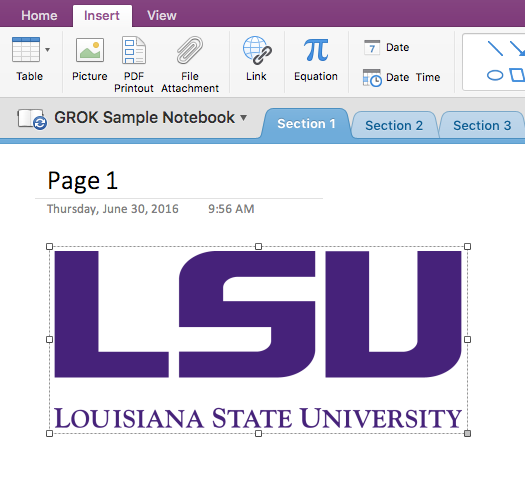Screen dimensions: 525x485
Task: Click the image's right-middle resize handle
Action: click(x=467, y=340)
